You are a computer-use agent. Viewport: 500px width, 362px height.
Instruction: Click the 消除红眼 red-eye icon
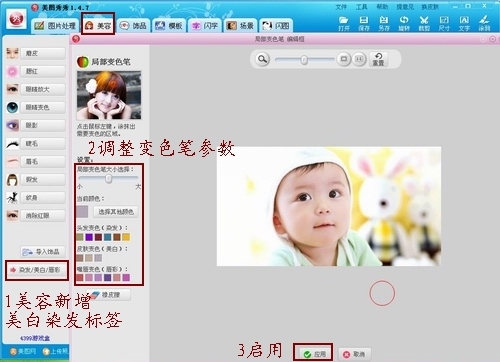(x=12, y=215)
